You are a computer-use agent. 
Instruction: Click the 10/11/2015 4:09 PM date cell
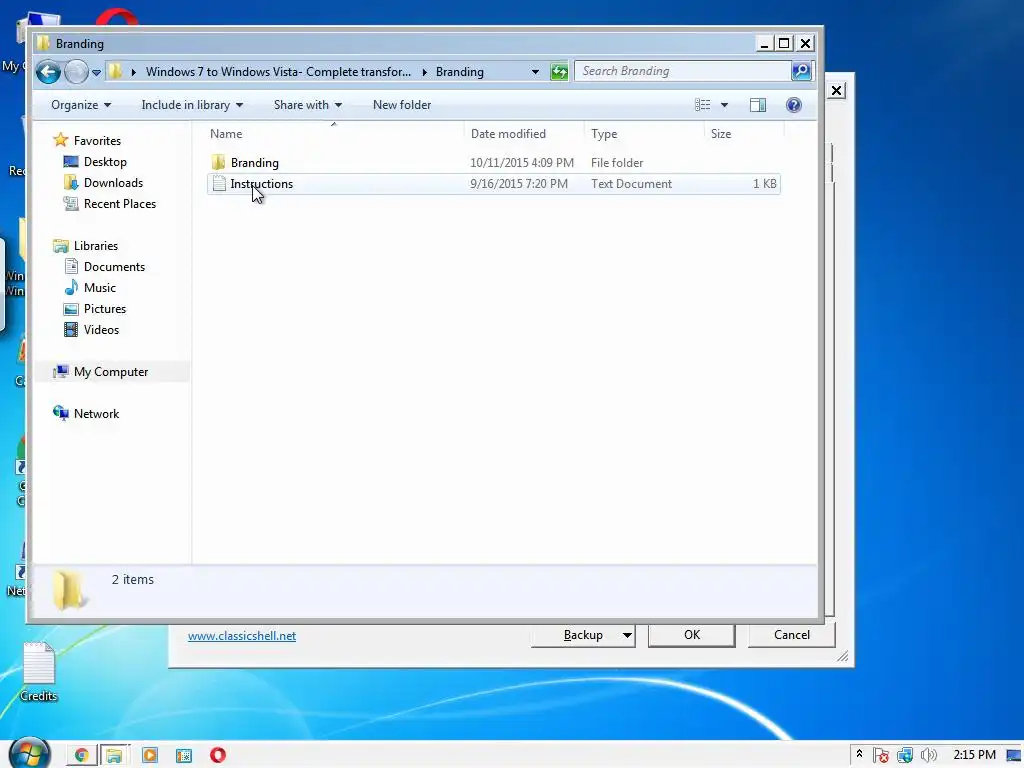point(522,163)
